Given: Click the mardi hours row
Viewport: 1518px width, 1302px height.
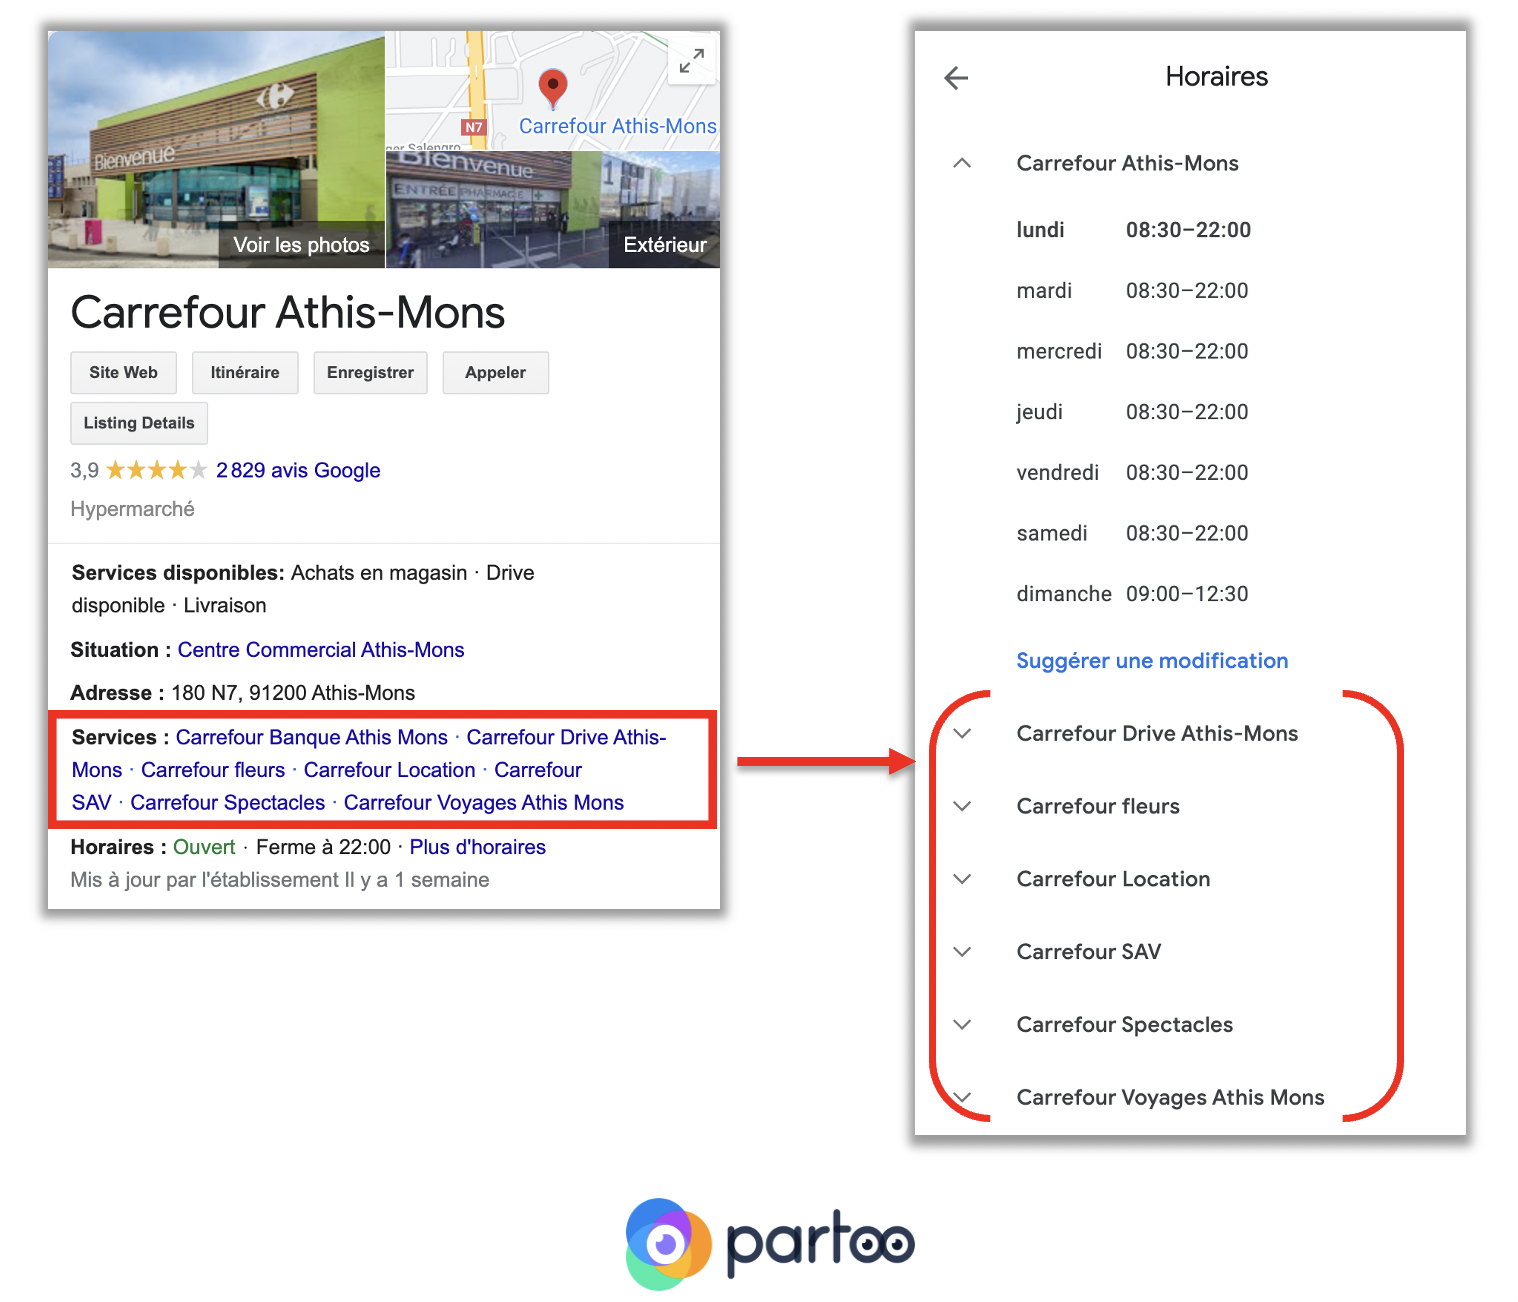Looking at the screenshot, I should tap(1133, 291).
